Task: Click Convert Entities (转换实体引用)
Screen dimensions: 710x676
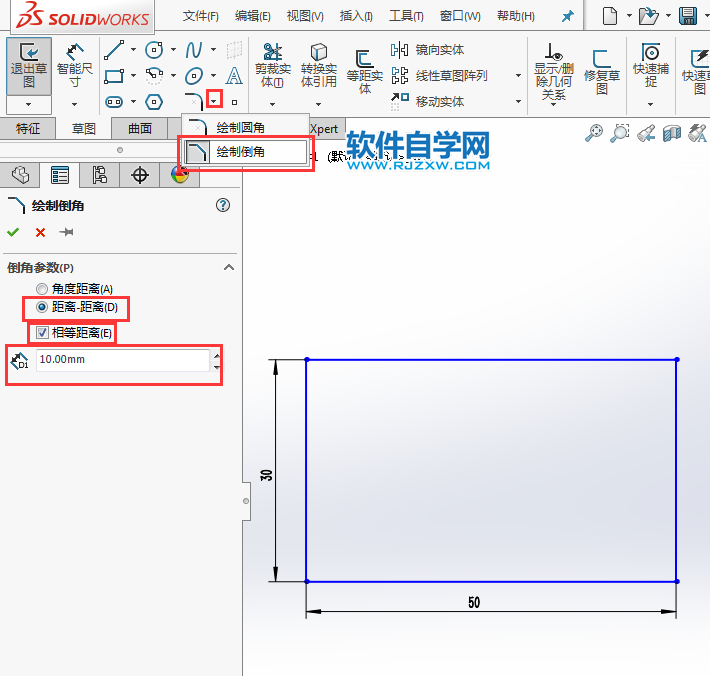Action: click(319, 66)
